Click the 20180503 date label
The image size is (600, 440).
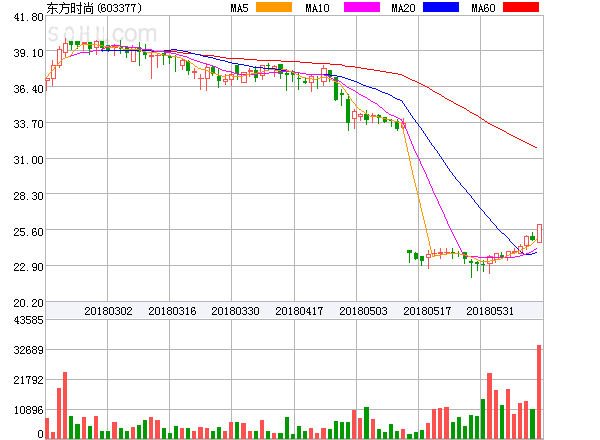363,311
